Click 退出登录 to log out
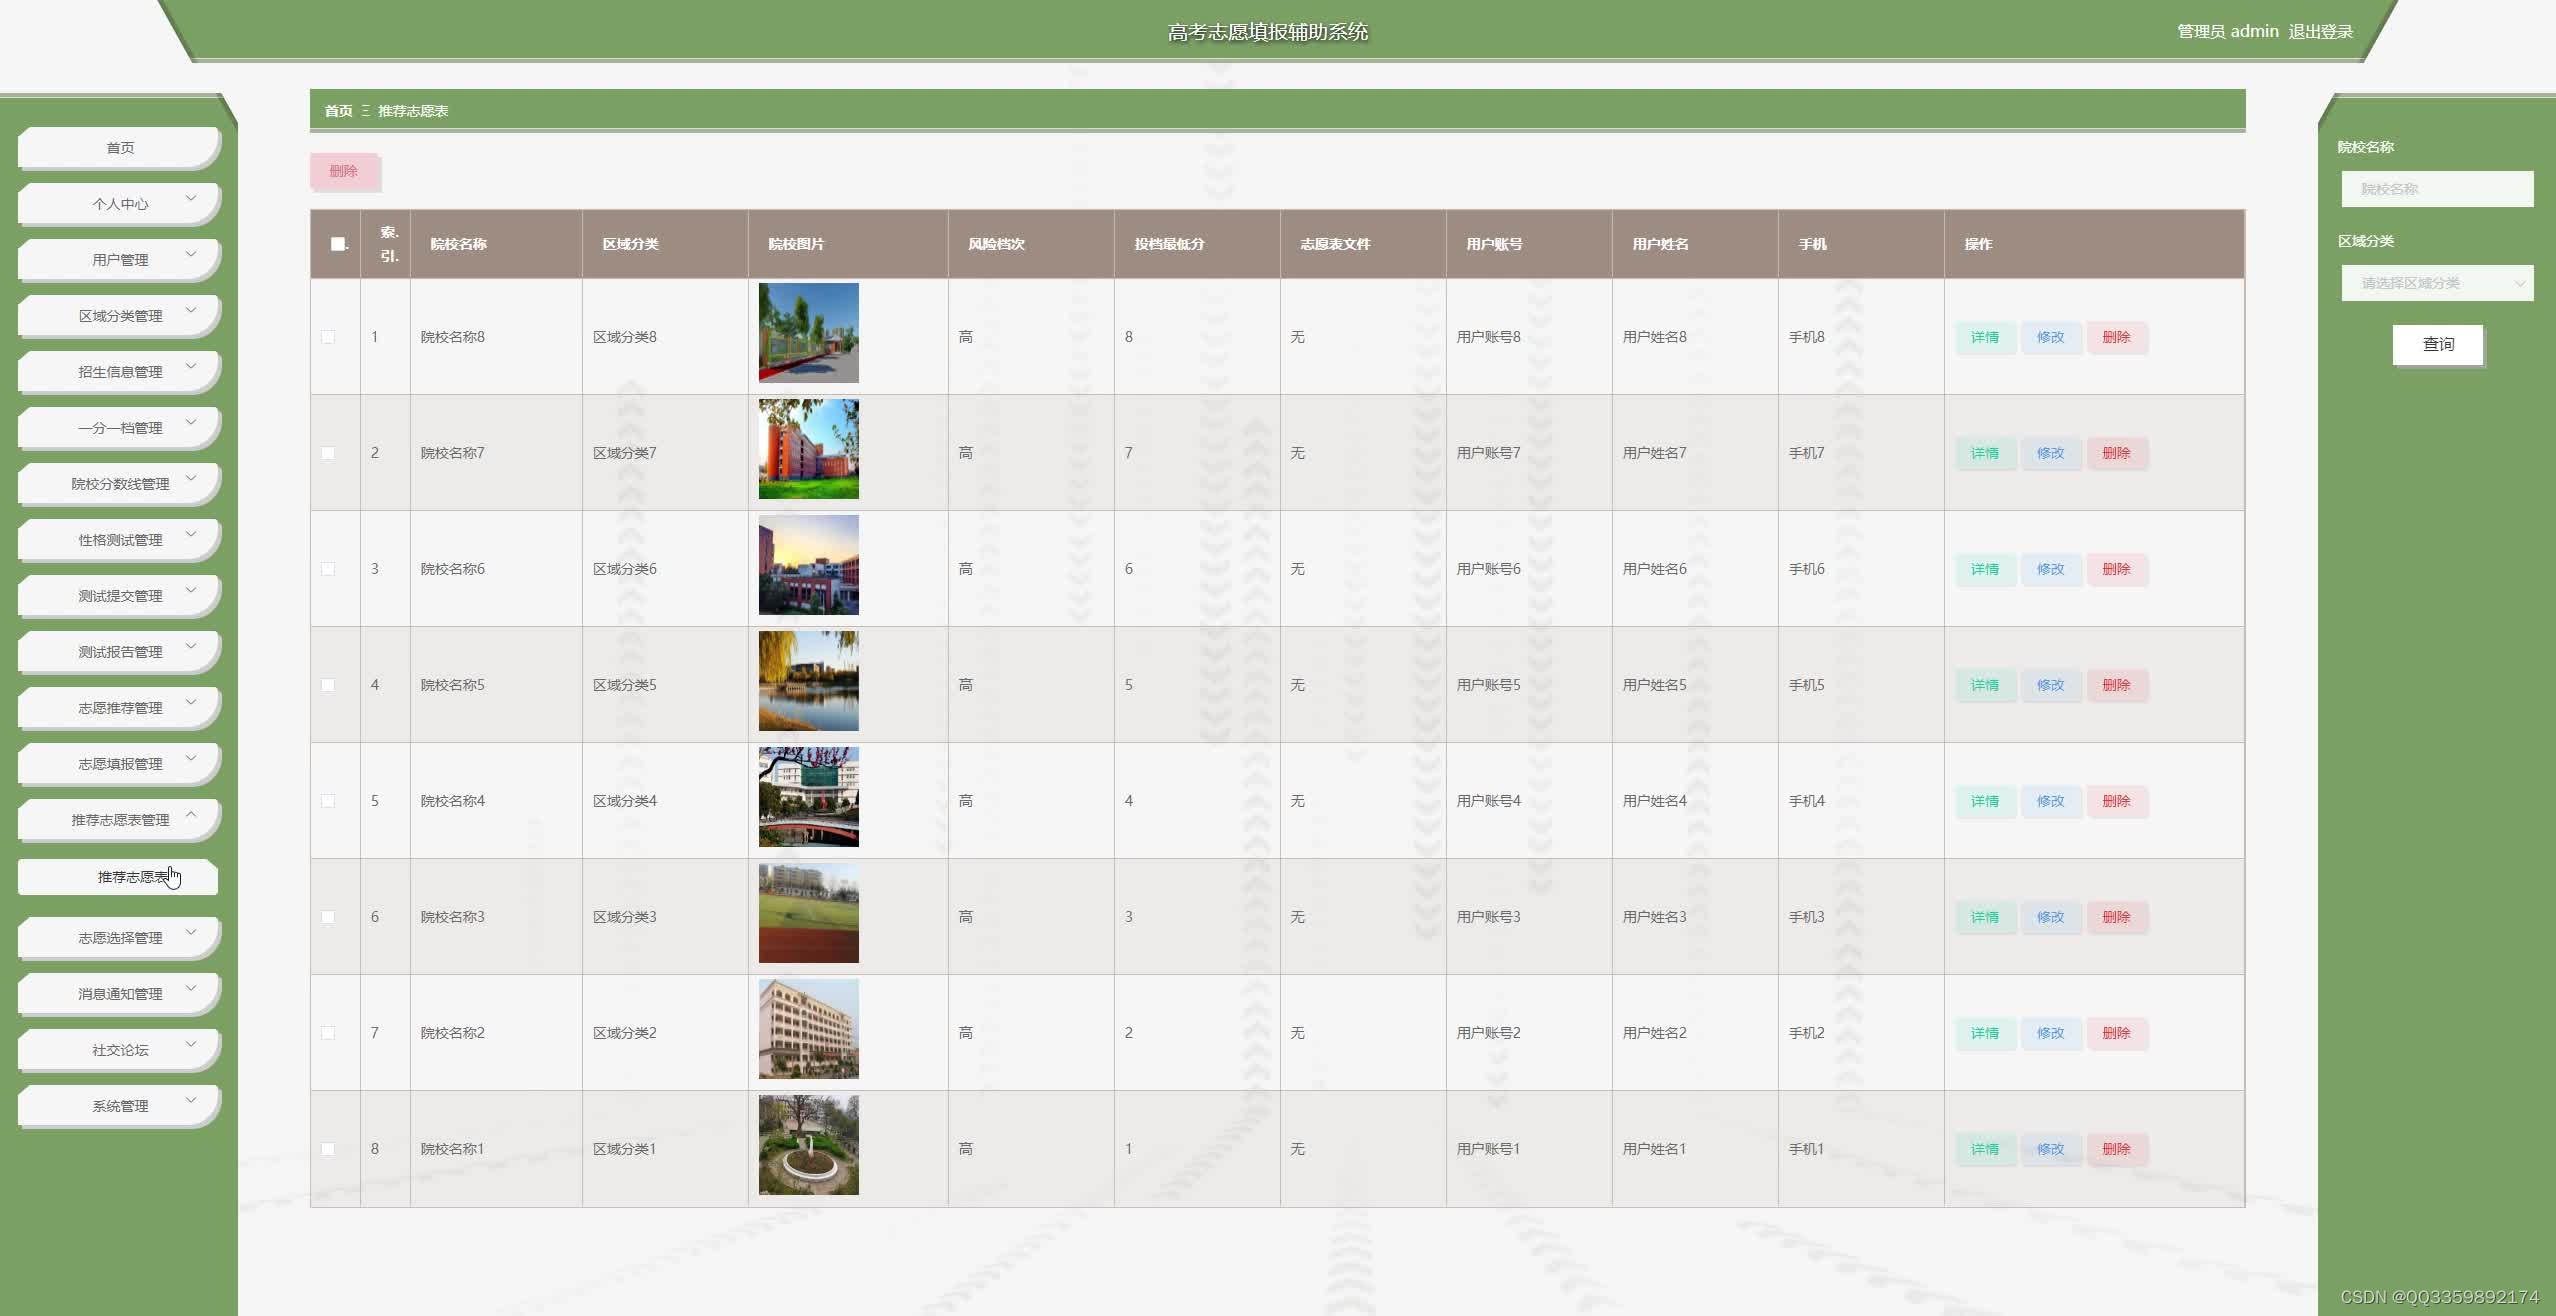Image resolution: width=2556 pixels, height=1316 pixels. click(x=2320, y=32)
